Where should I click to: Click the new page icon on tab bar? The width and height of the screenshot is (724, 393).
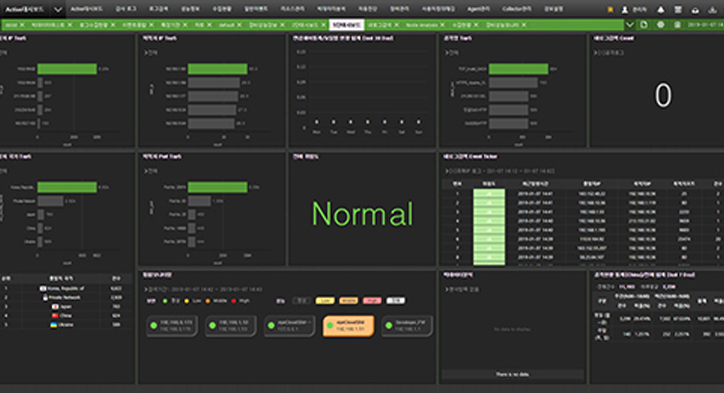tap(644, 24)
